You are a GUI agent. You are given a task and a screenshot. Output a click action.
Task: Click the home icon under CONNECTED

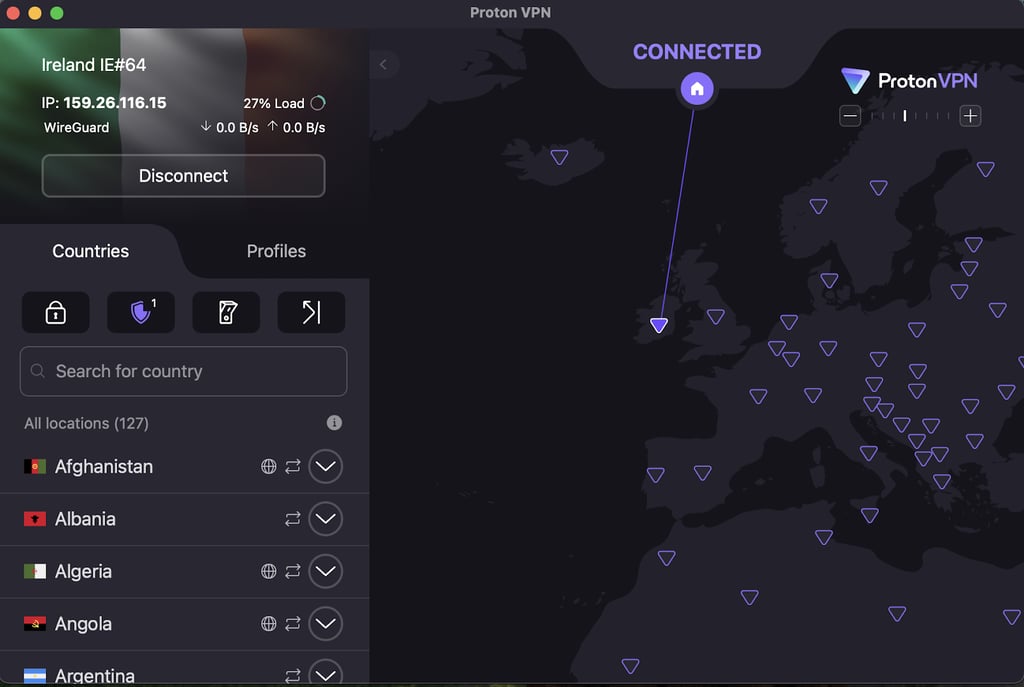[x=697, y=88]
